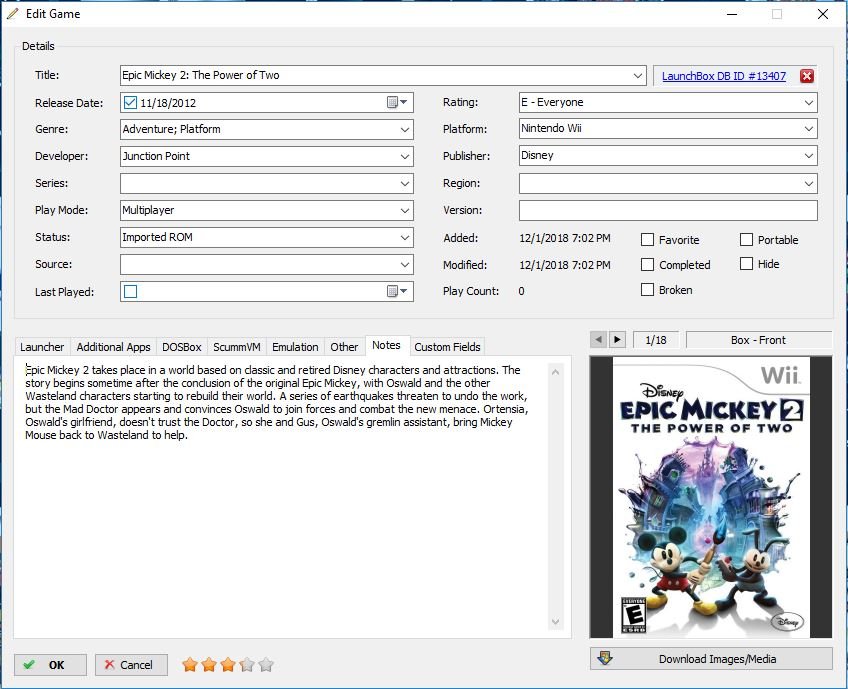The image size is (848, 689).
Task: Click the notes scrollbar down arrow
Action: point(555,622)
